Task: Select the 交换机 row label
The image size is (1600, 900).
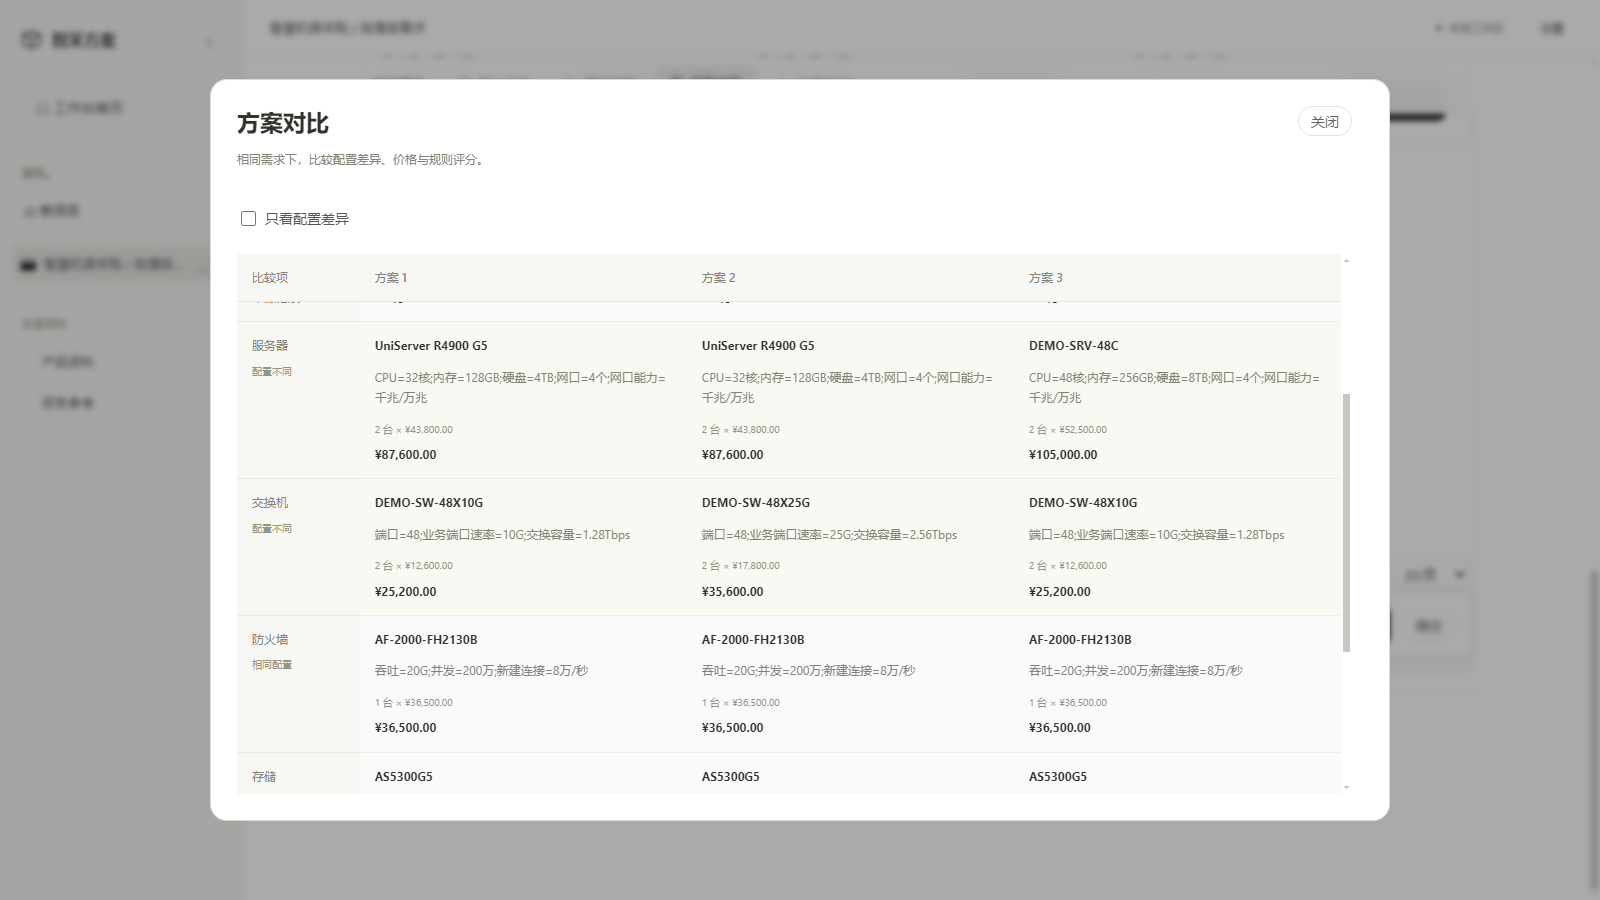Action: click(x=270, y=503)
